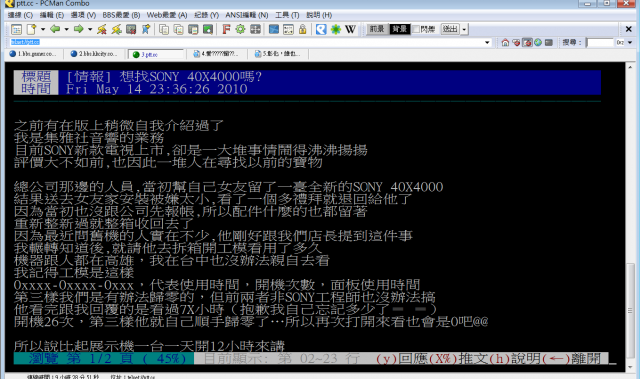Click the green flower star icon
Image resolution: width=640 pixels, height=379 pixels.
point(336,29)
